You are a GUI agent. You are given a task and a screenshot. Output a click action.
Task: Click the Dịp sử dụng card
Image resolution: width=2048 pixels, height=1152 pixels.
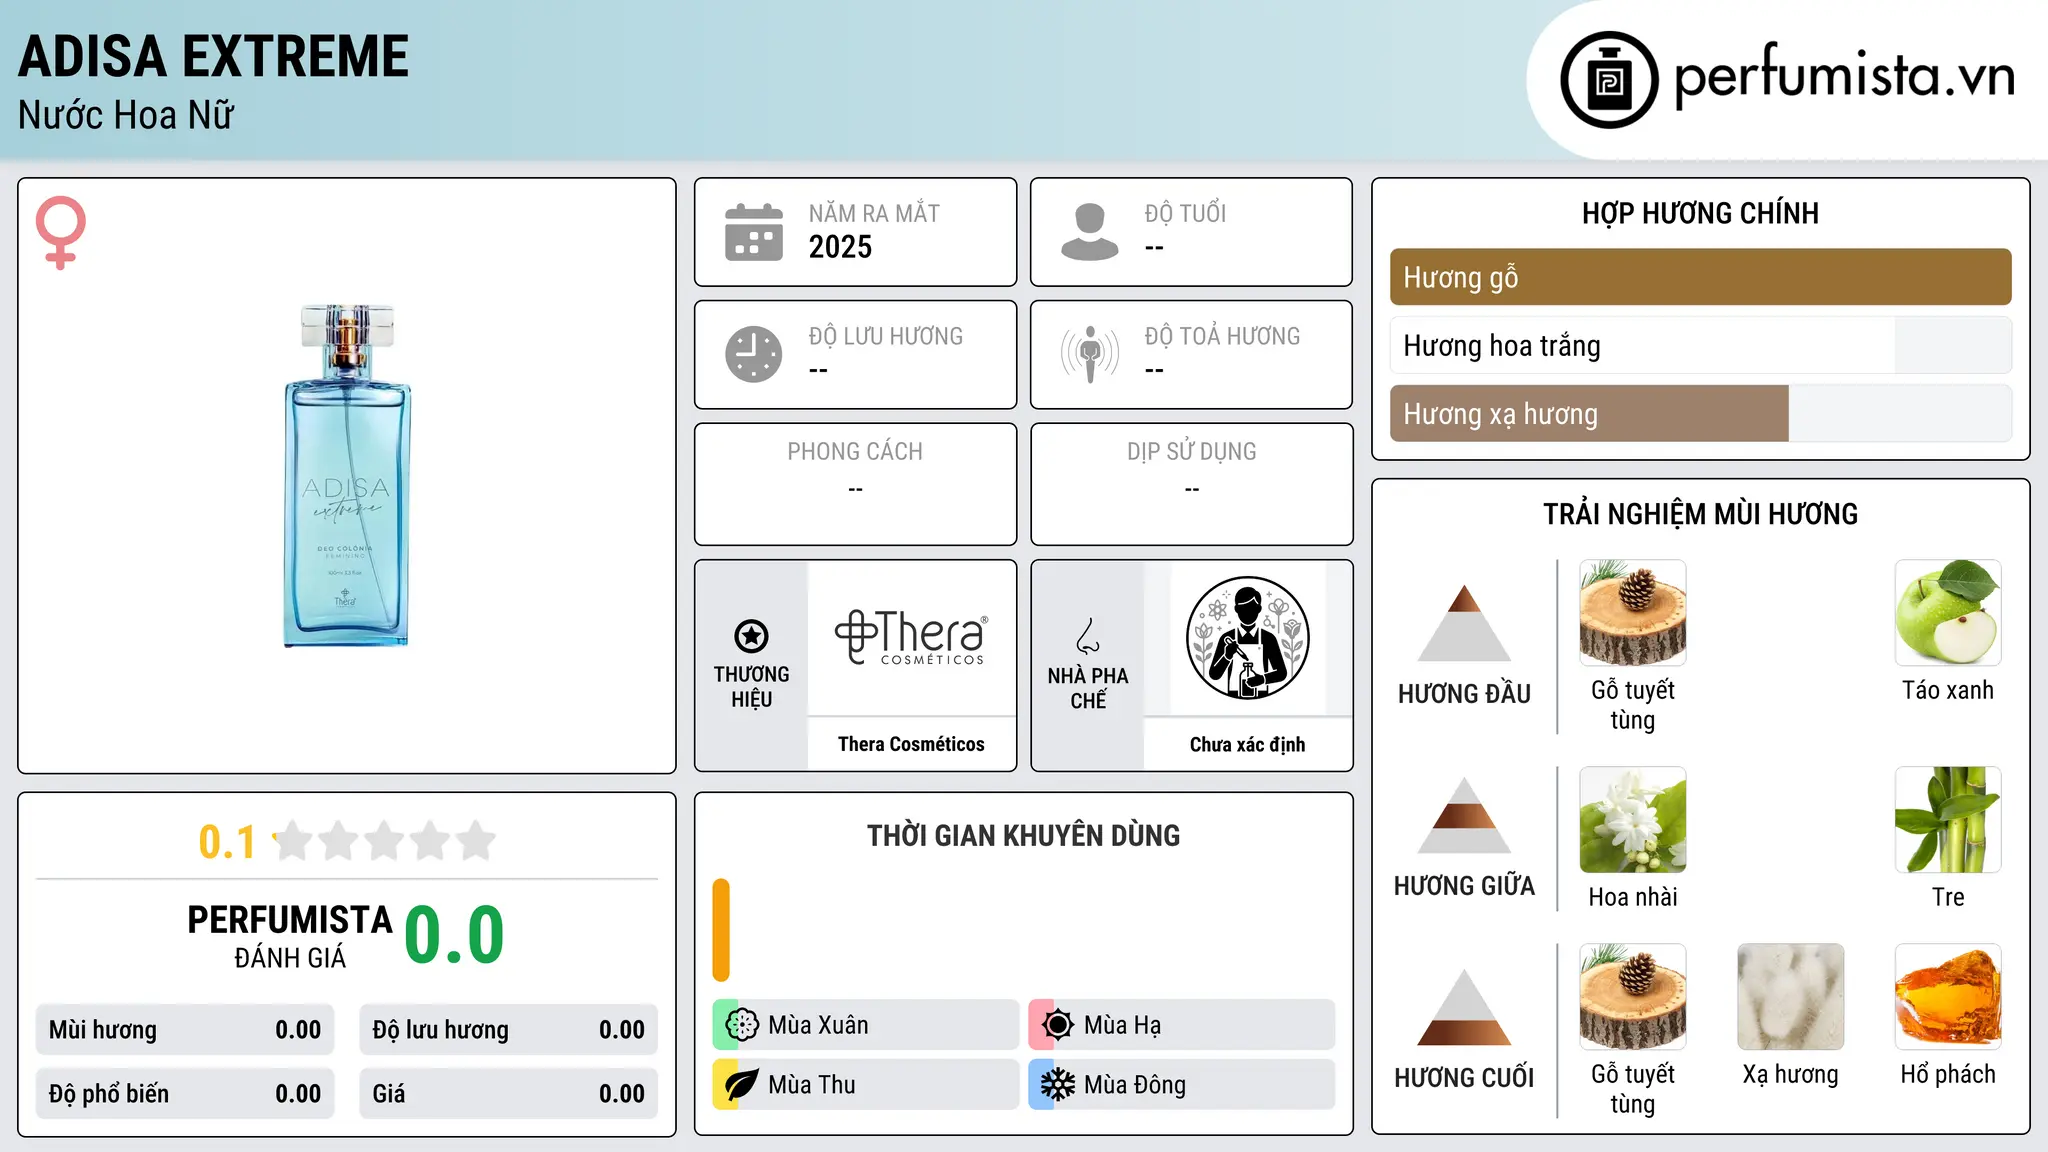(1191, 484)
